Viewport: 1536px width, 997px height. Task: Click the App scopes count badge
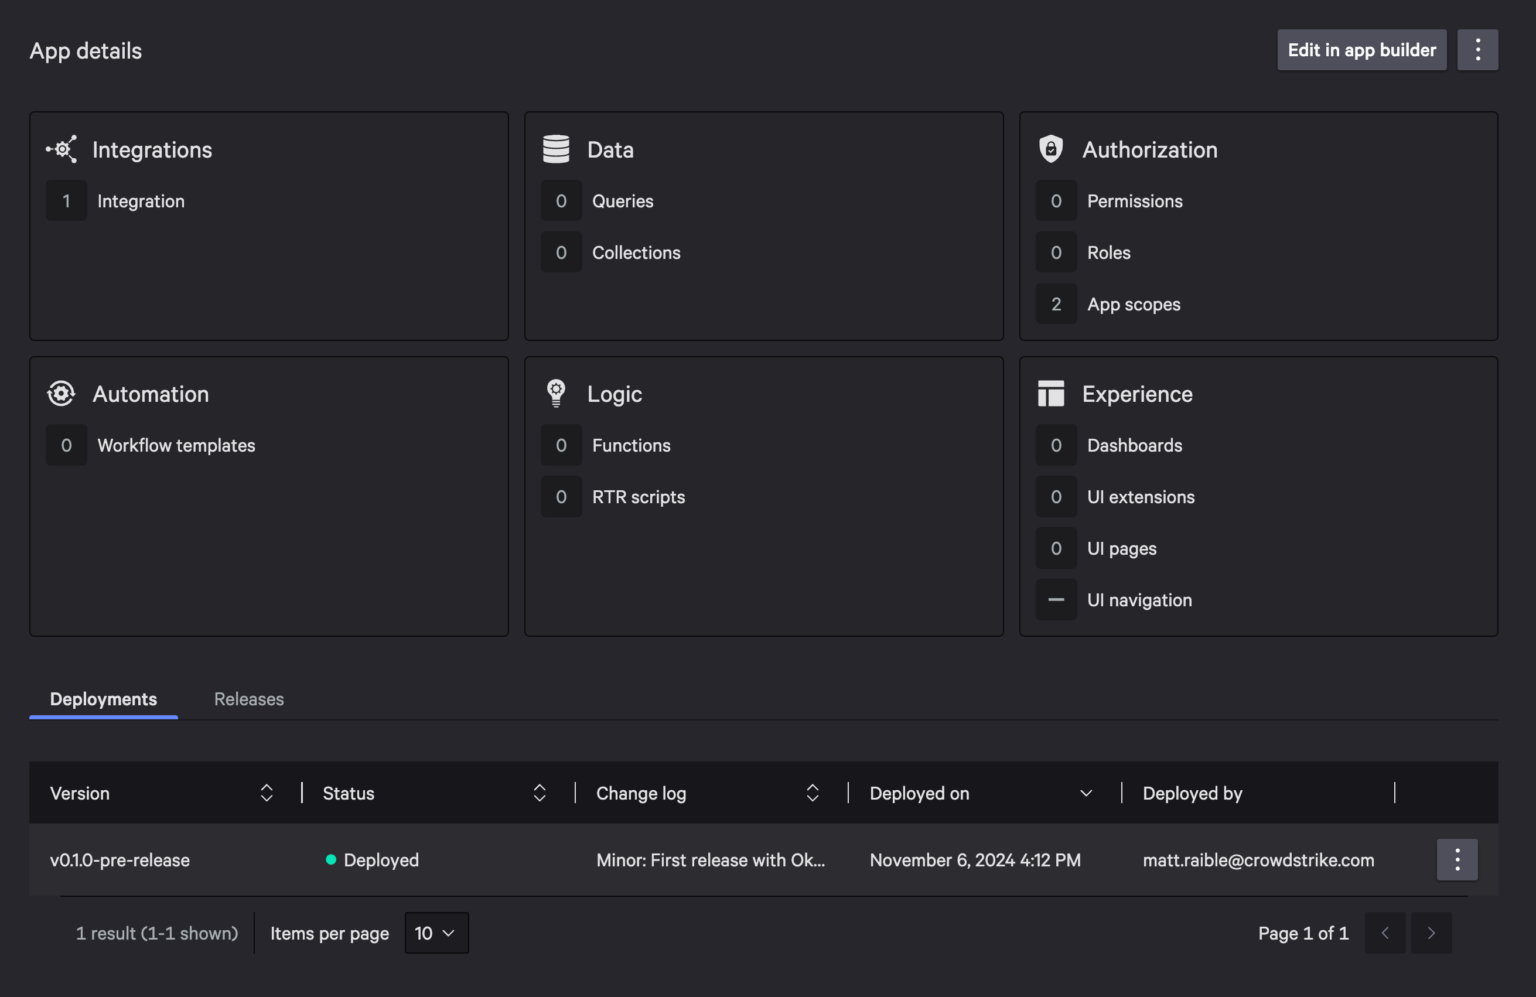tap(1056, 303)
